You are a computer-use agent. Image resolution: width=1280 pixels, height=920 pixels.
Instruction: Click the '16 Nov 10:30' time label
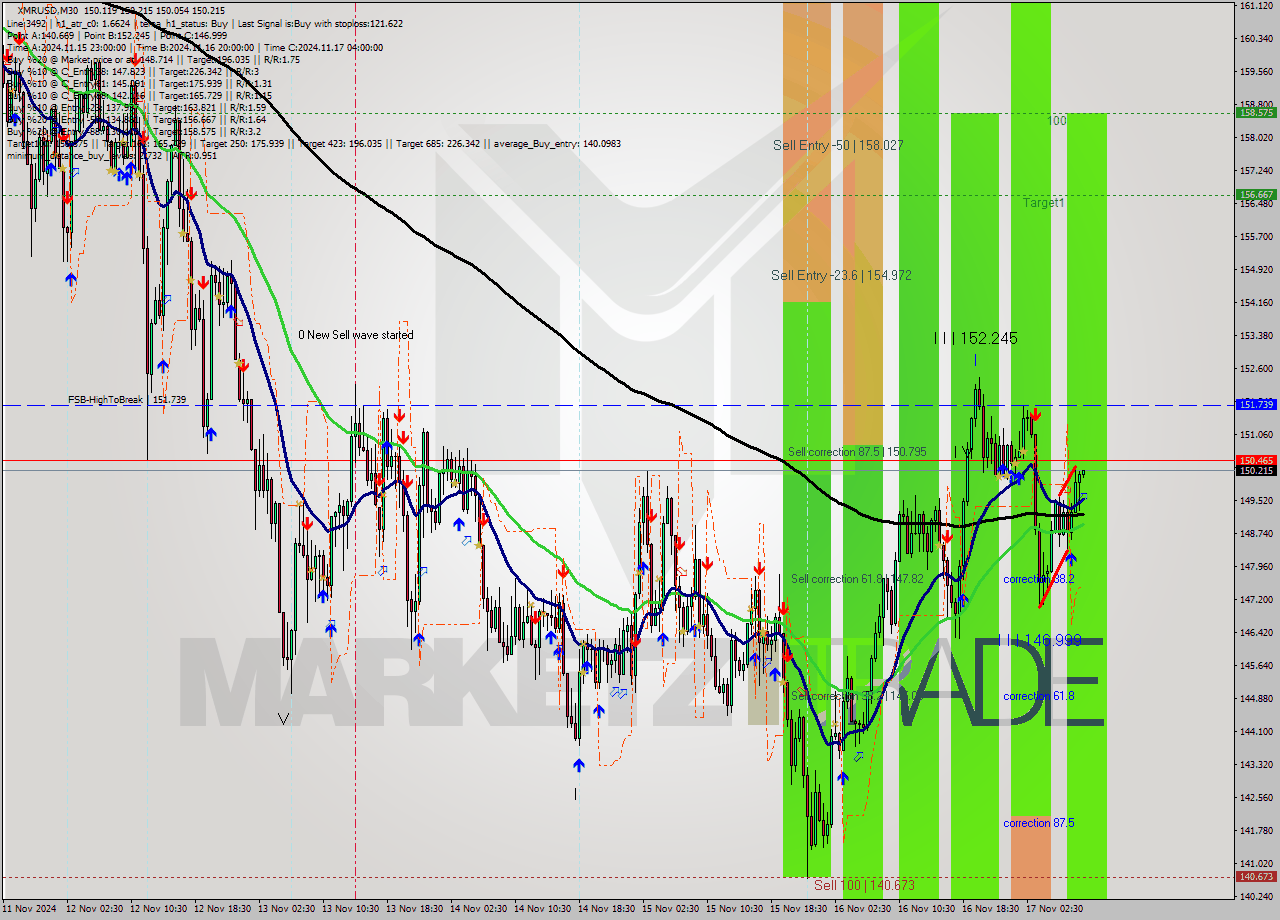coord(926,909)
